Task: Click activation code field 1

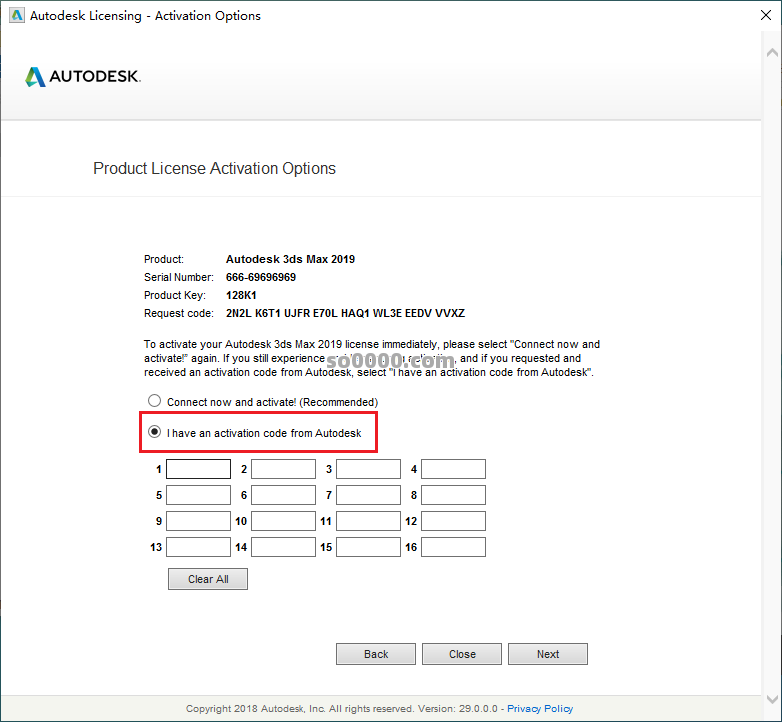Action: (198, 469)
